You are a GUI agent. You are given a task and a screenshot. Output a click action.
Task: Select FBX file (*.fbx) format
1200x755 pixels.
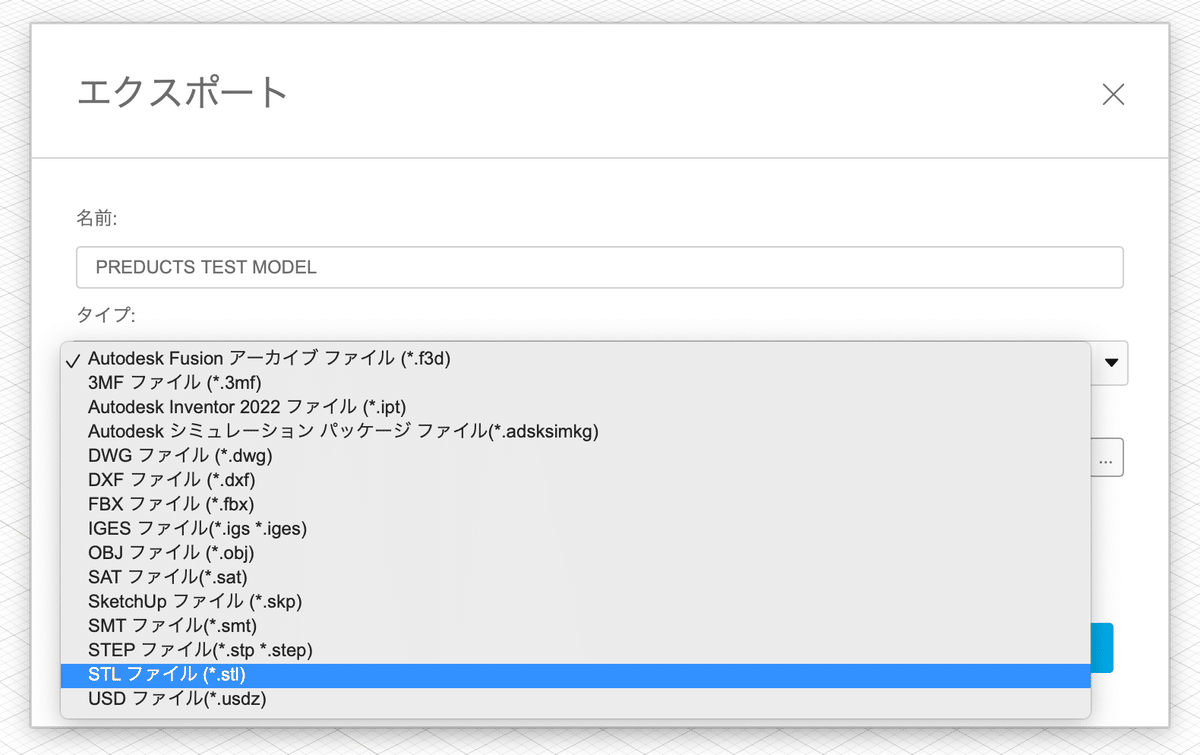click(576, 504)
